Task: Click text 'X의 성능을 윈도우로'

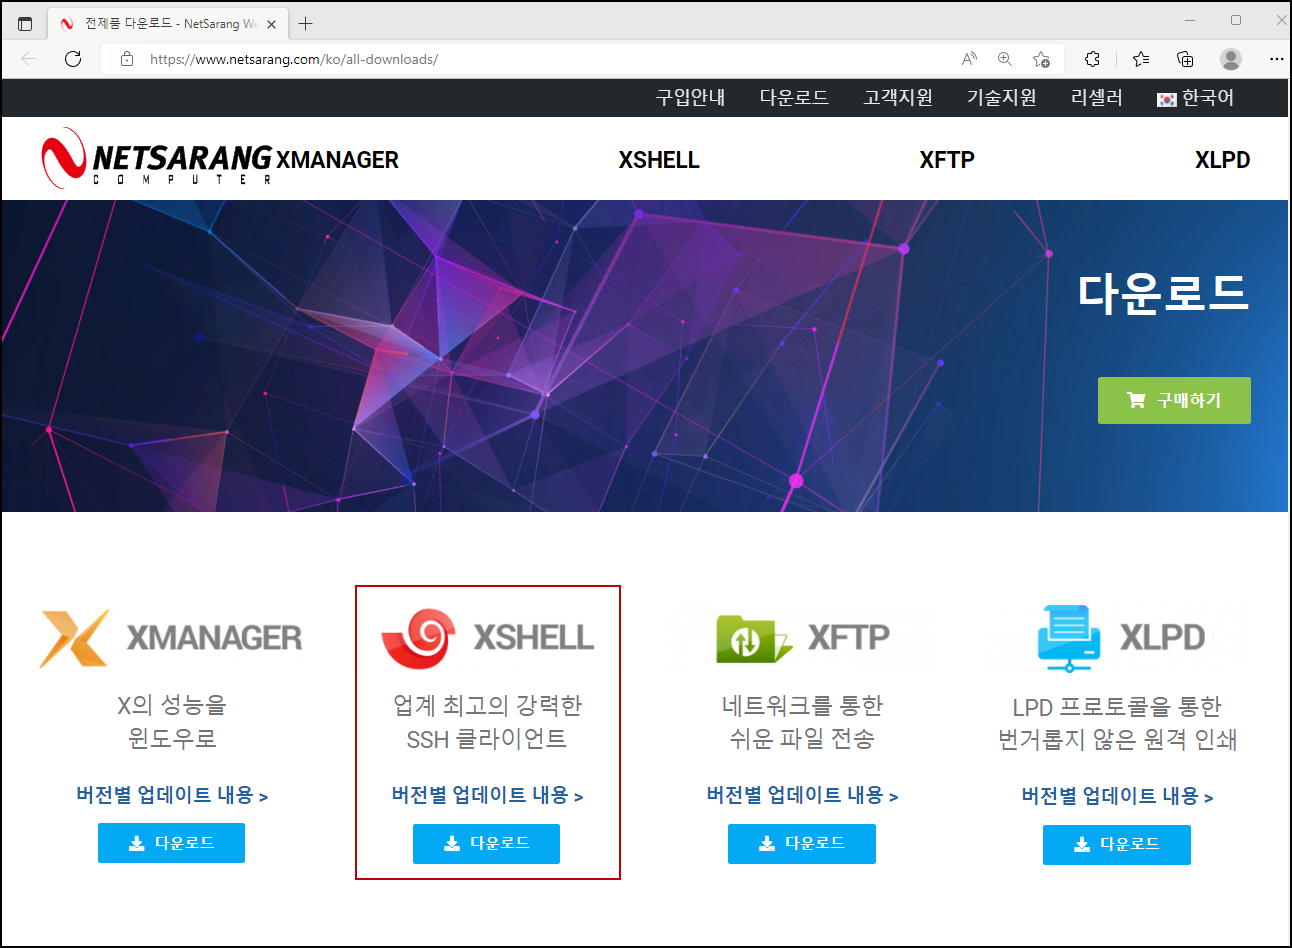Action: 172,722
